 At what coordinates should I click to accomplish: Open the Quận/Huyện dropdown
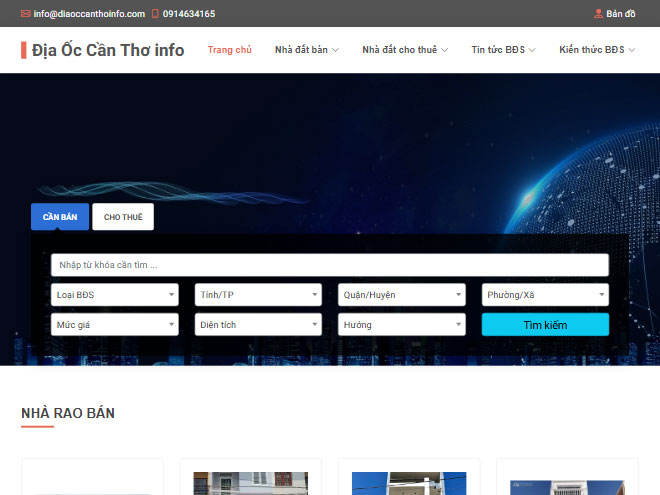tap(402, 295)
